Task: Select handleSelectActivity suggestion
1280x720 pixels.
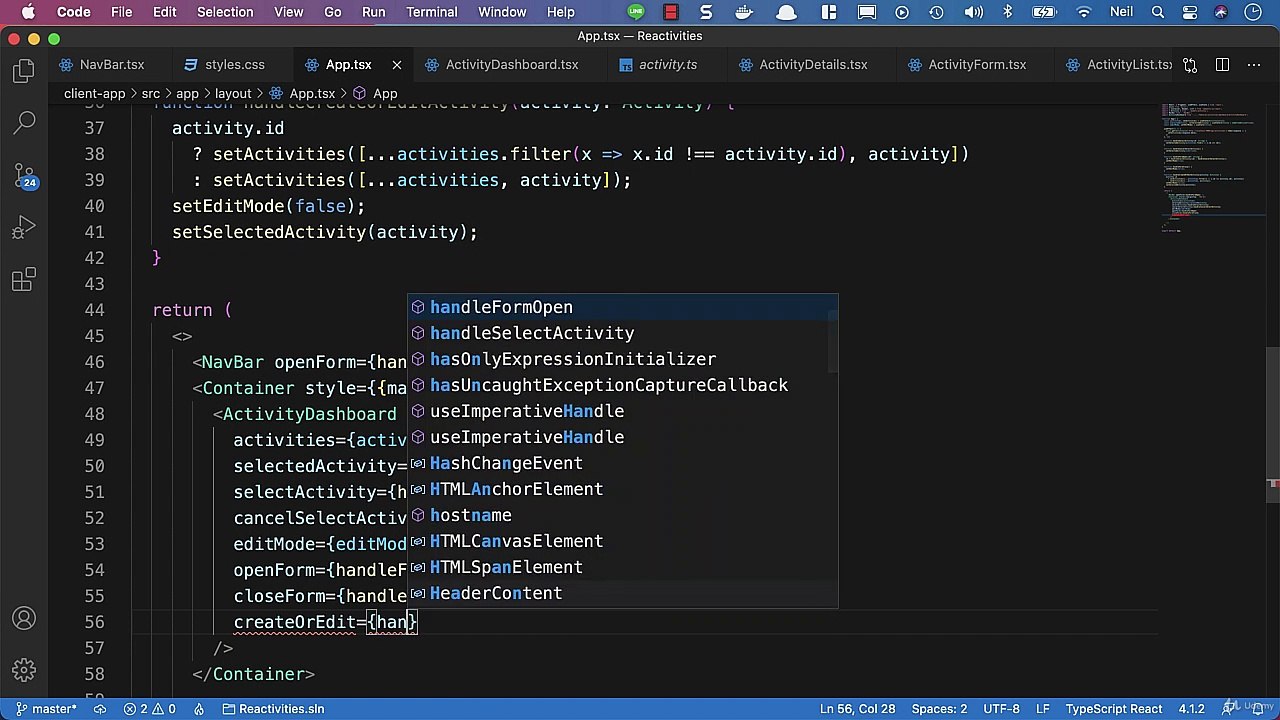Action: click(622, 333)
